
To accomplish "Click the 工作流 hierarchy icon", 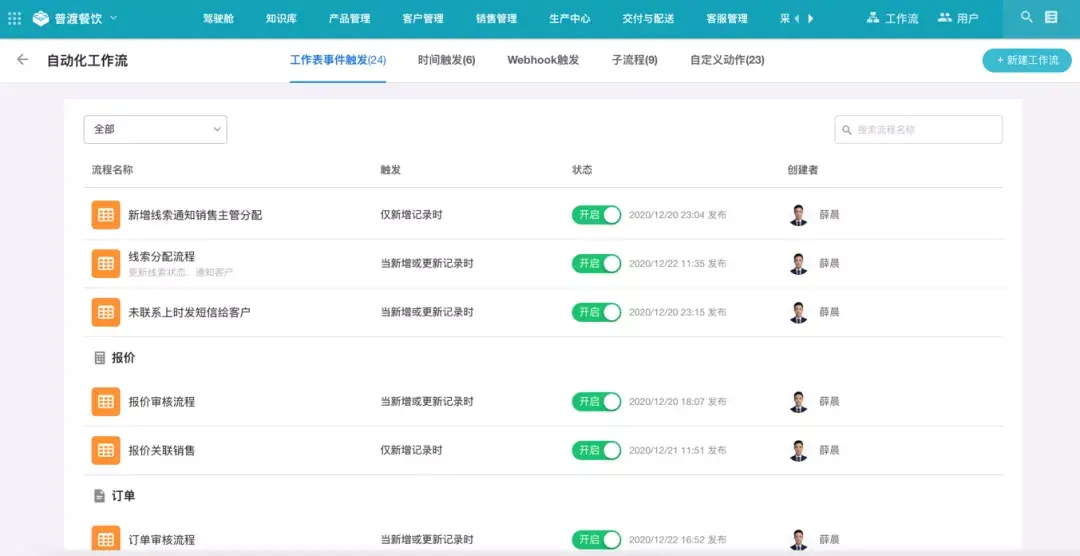I will [x=873, y=18].
